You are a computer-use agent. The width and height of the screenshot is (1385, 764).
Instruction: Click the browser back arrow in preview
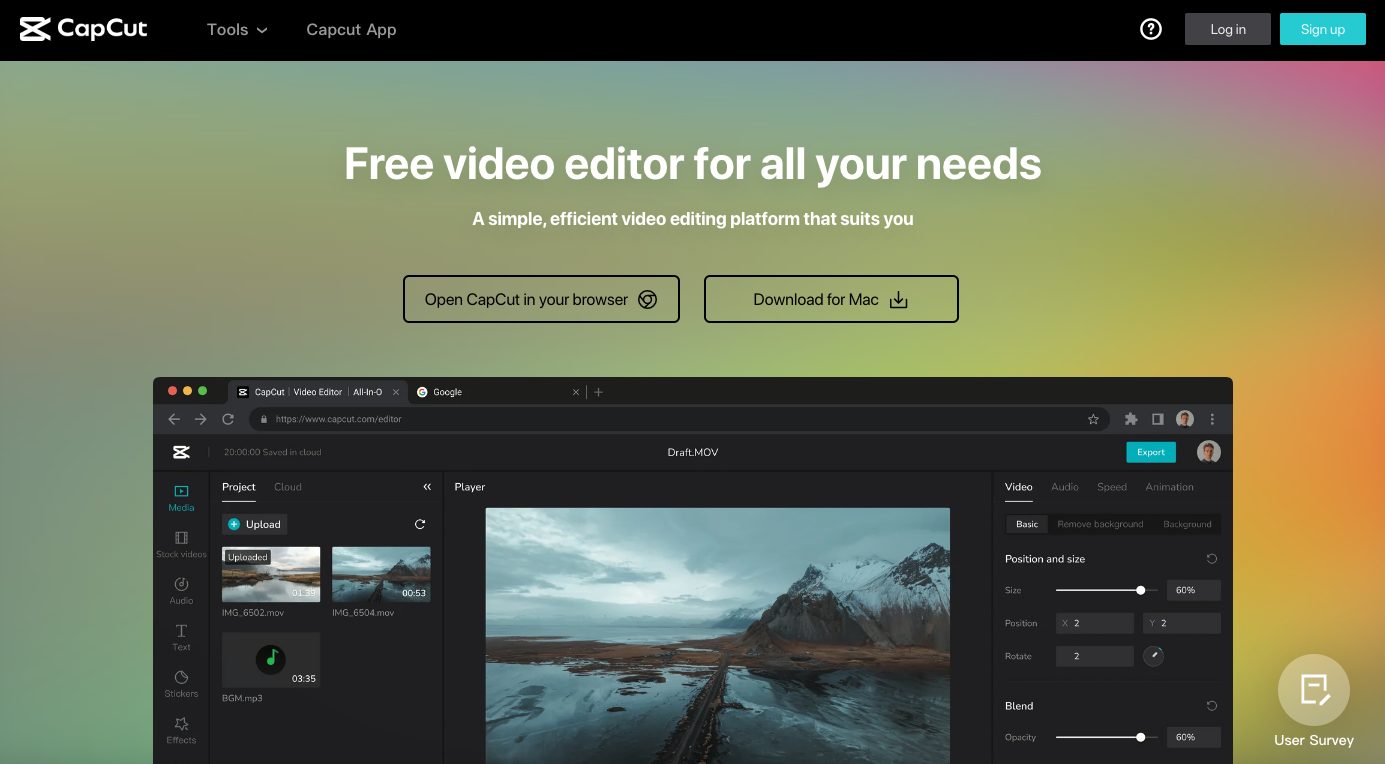pyautogui.click(x=174, y=419)
